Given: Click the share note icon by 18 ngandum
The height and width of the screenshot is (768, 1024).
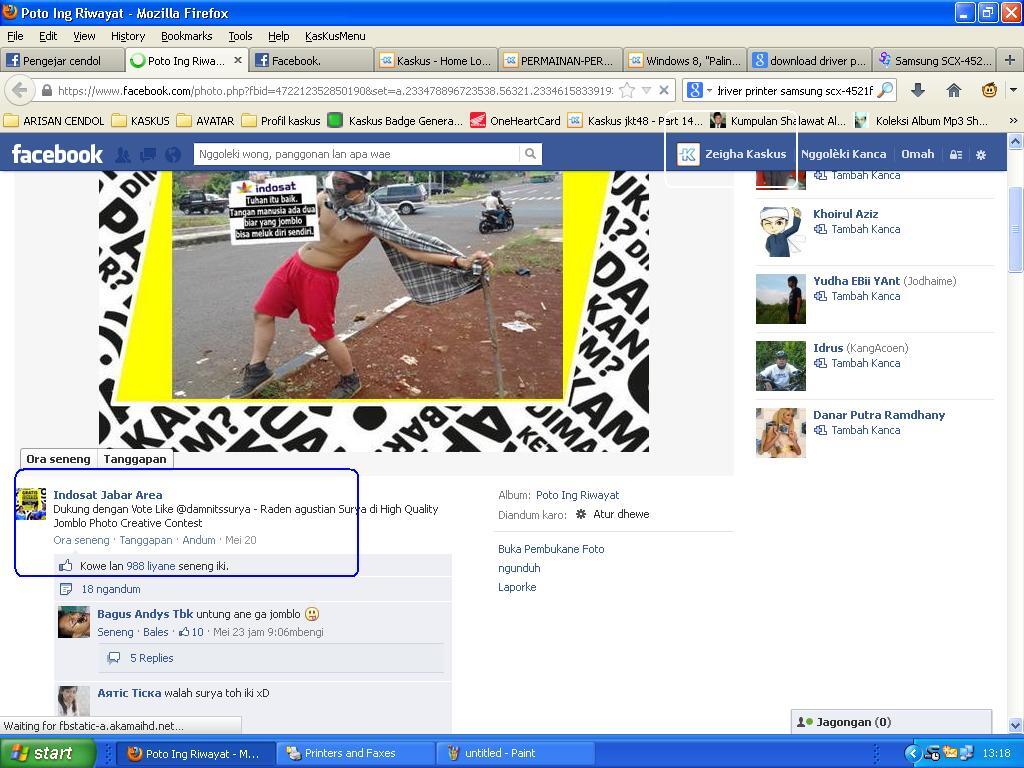Looking at the screenshot, I should (x=65, y=589).
